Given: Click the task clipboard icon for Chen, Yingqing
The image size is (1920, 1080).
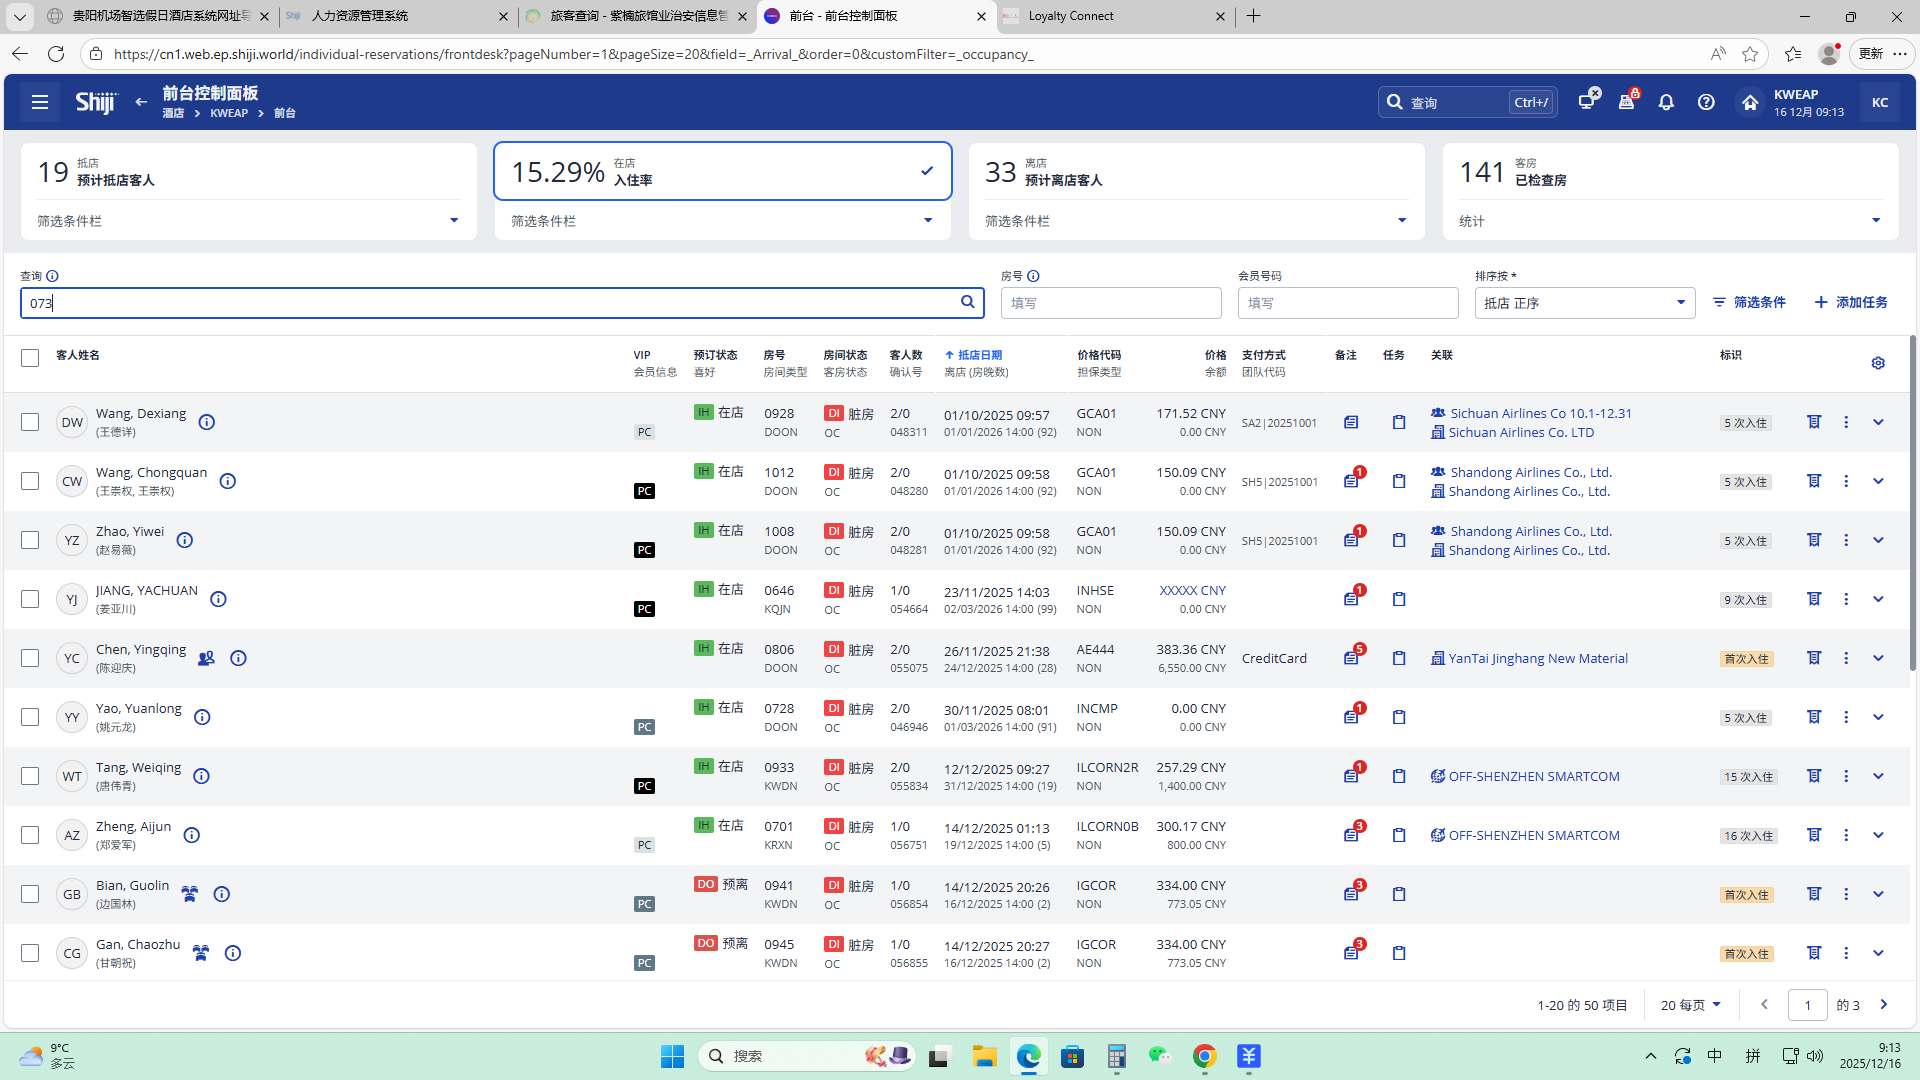Looking at the screenshot, I should coord(1399,658).
